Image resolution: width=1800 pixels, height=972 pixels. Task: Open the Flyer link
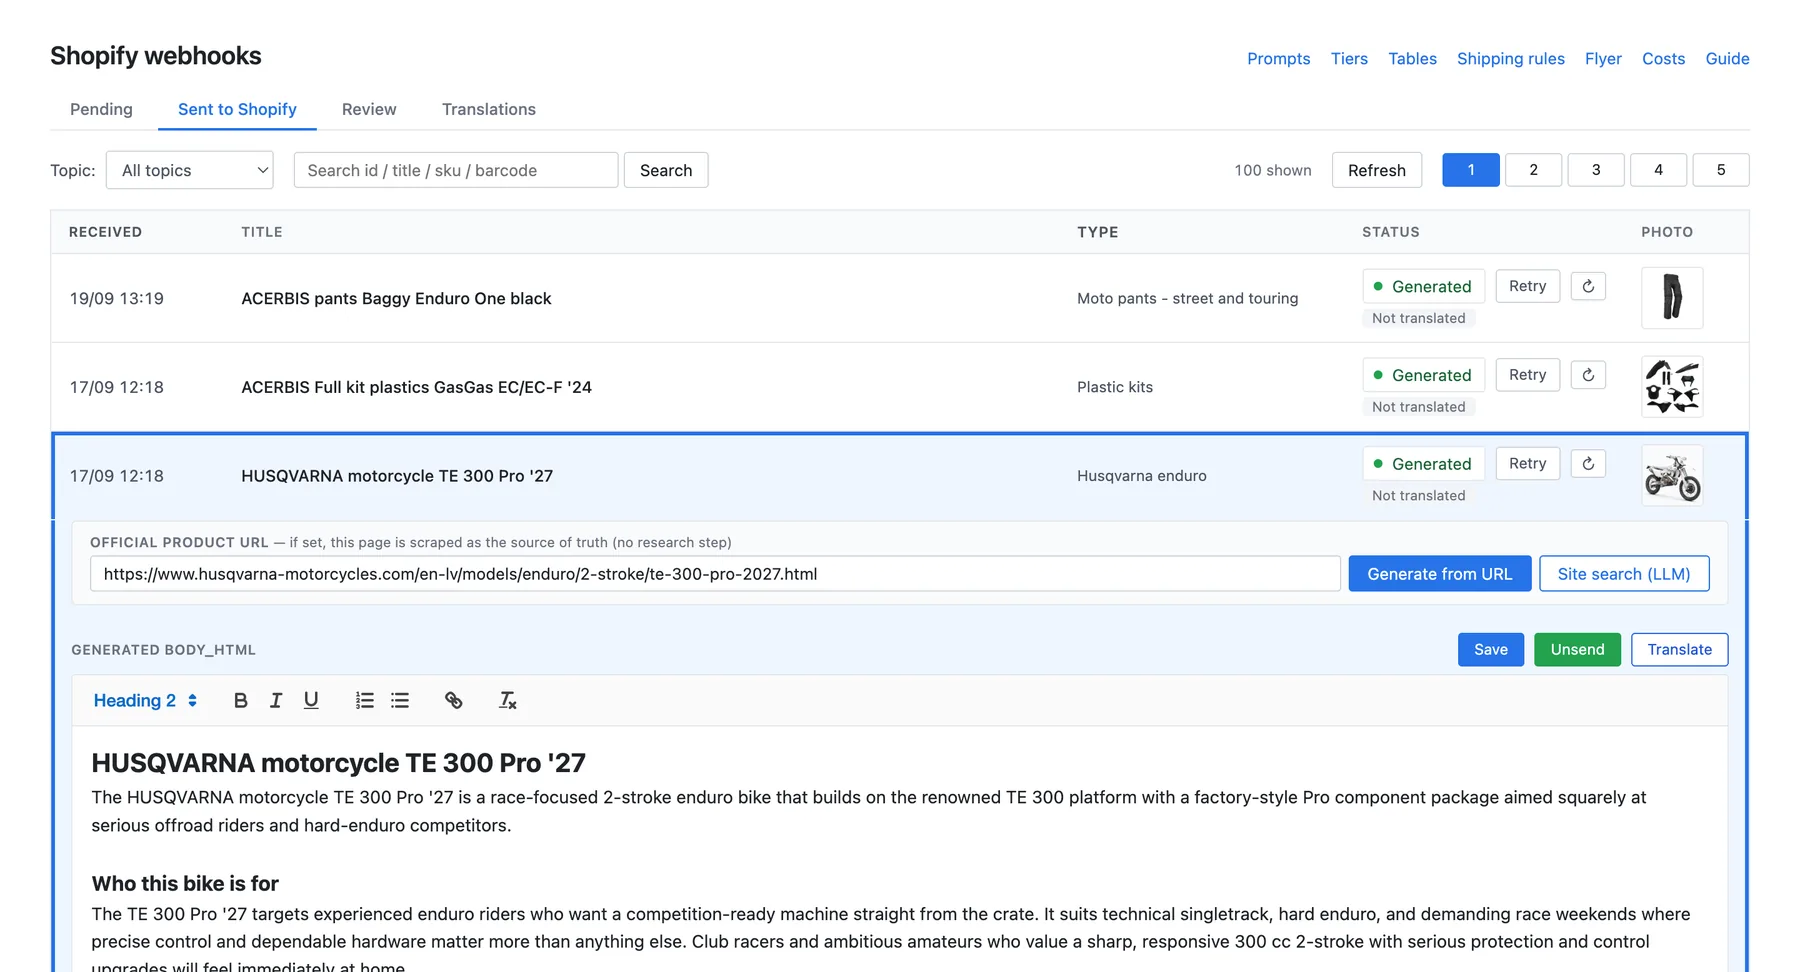pos(1603,59)
